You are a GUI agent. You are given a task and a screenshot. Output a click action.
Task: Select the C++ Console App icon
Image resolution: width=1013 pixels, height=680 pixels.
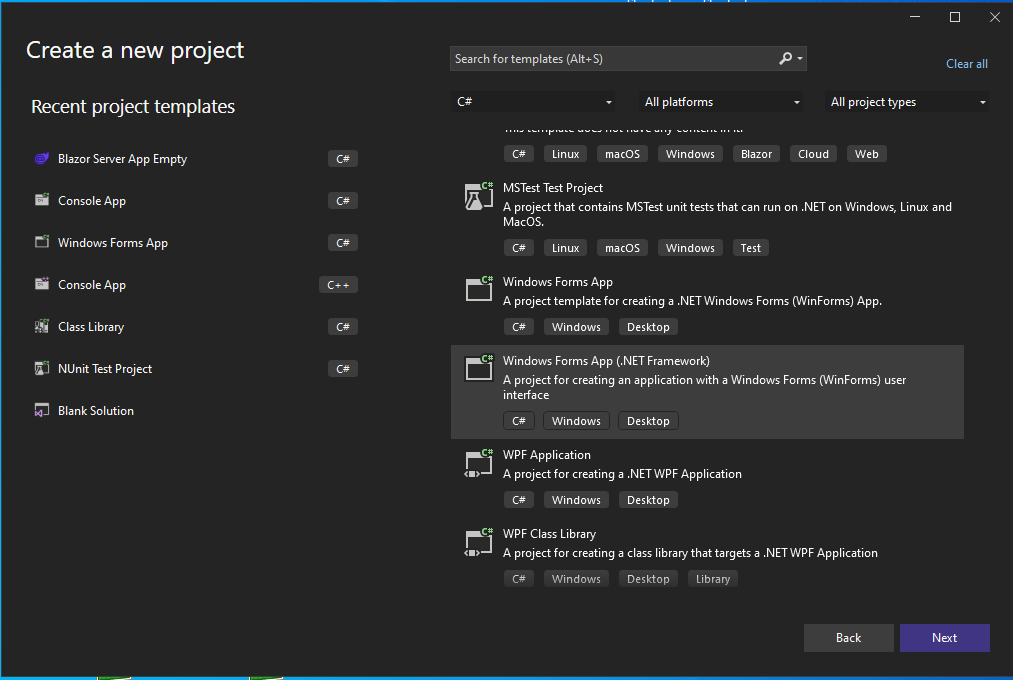[x=41, y=285]
